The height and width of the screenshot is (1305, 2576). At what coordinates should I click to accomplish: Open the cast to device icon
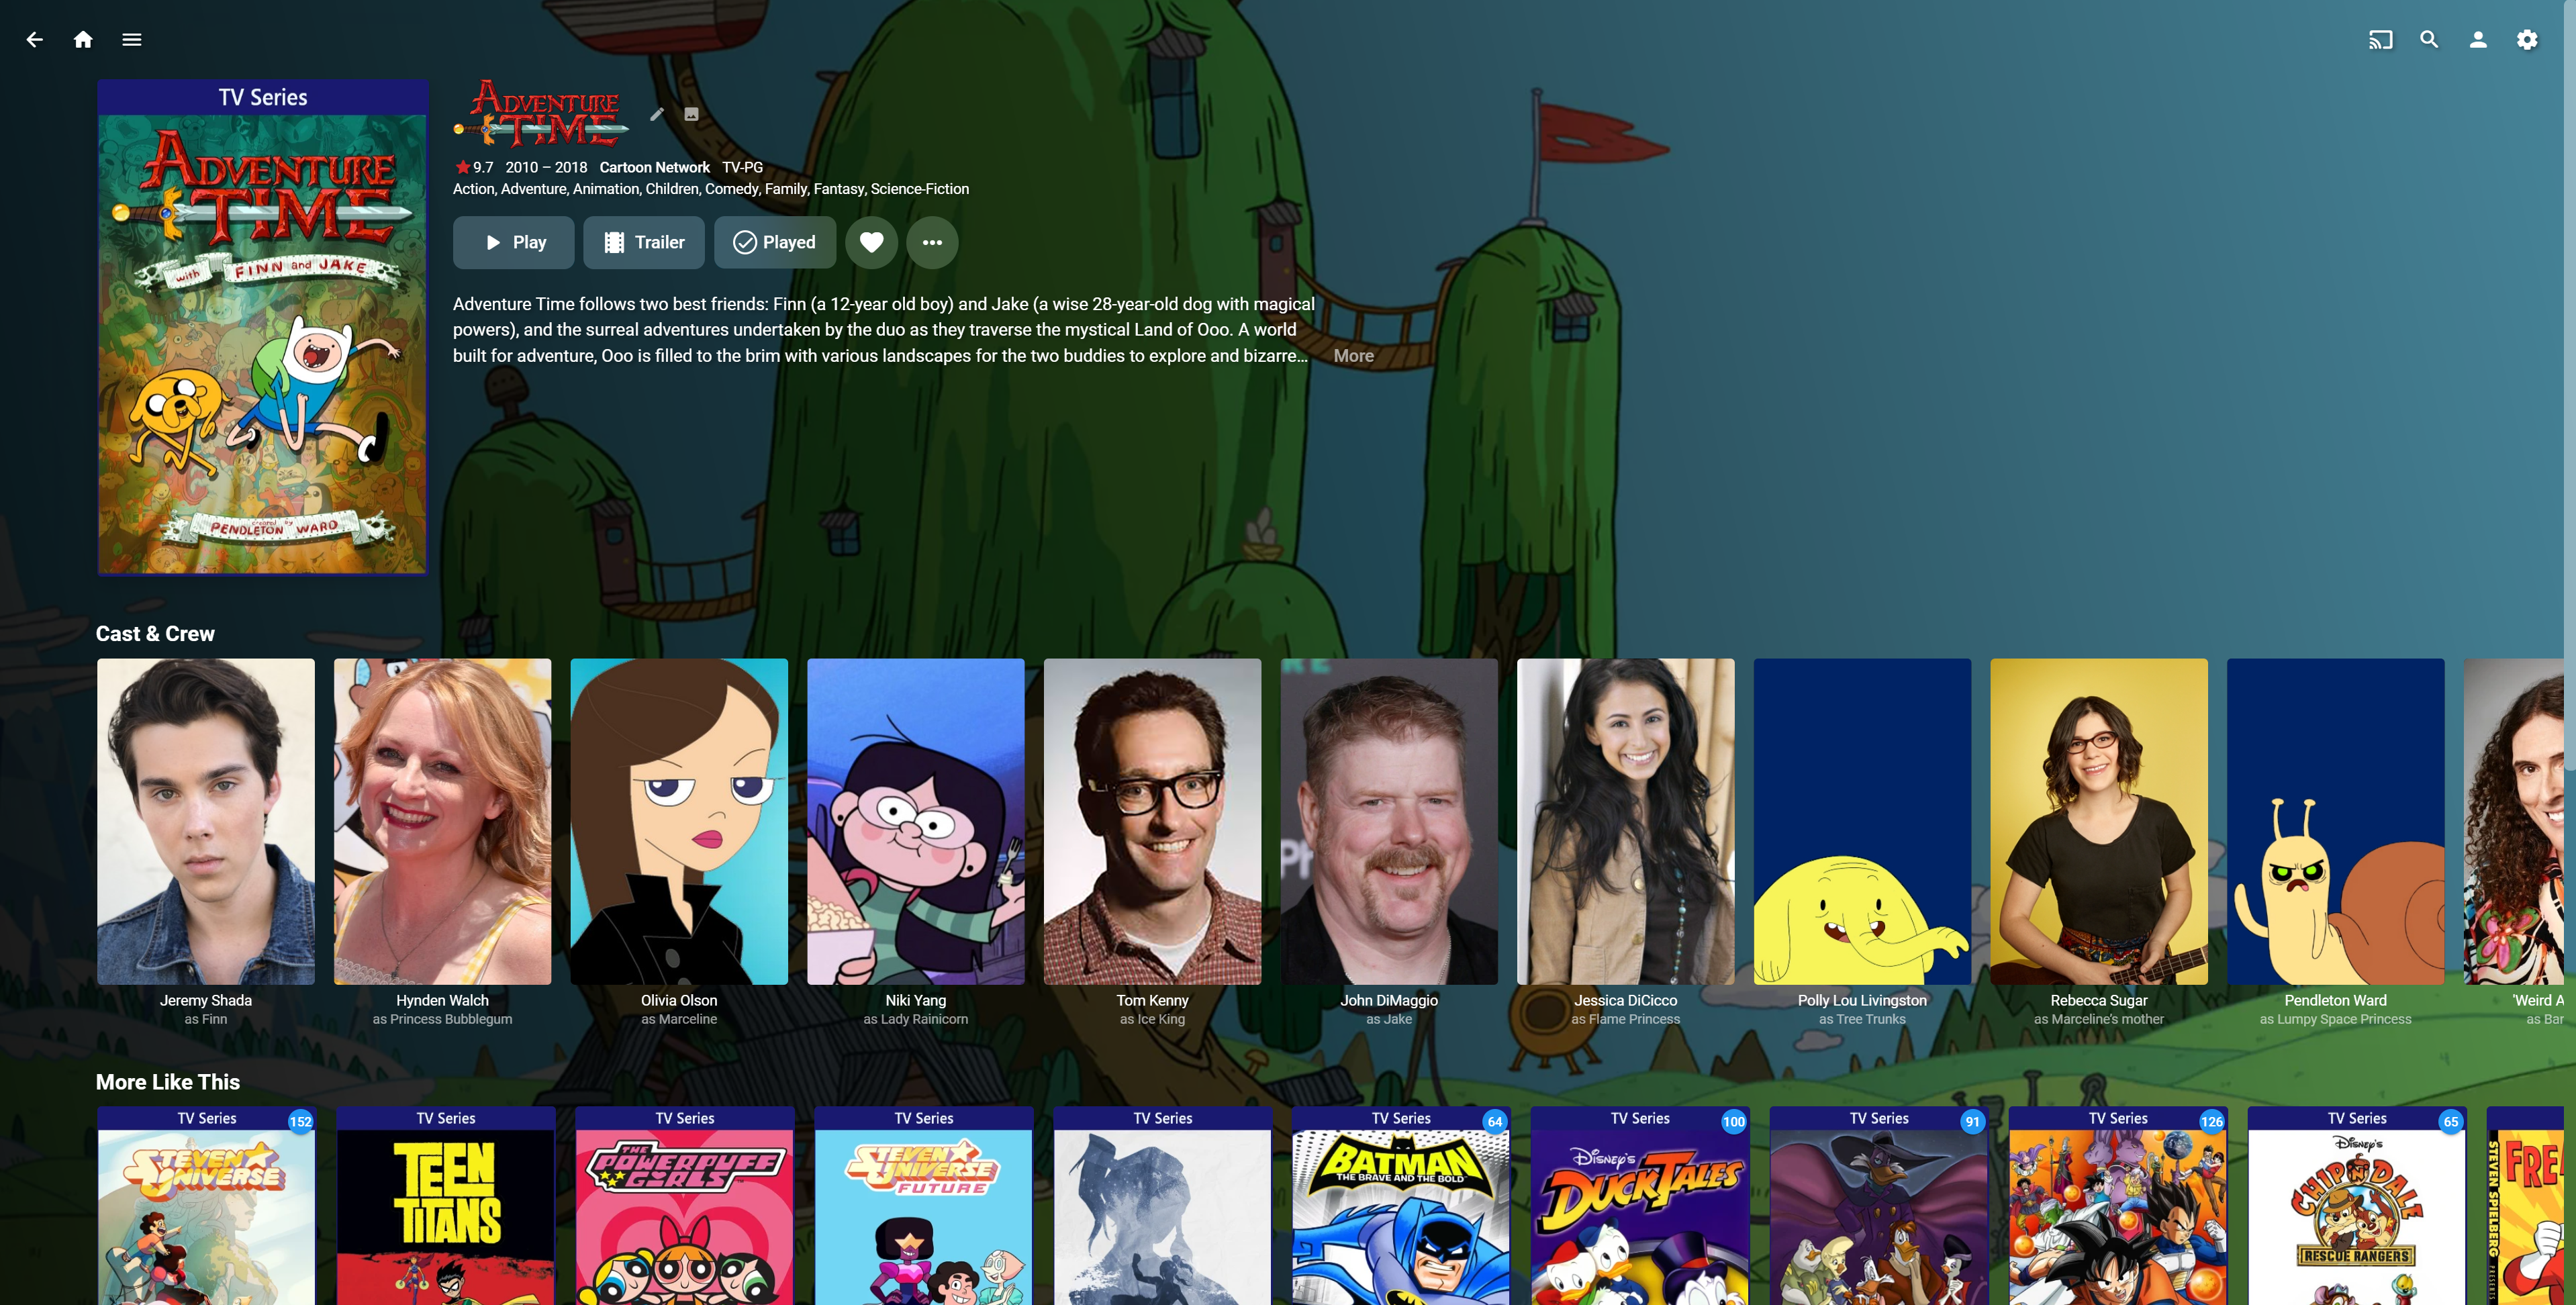2380,40
